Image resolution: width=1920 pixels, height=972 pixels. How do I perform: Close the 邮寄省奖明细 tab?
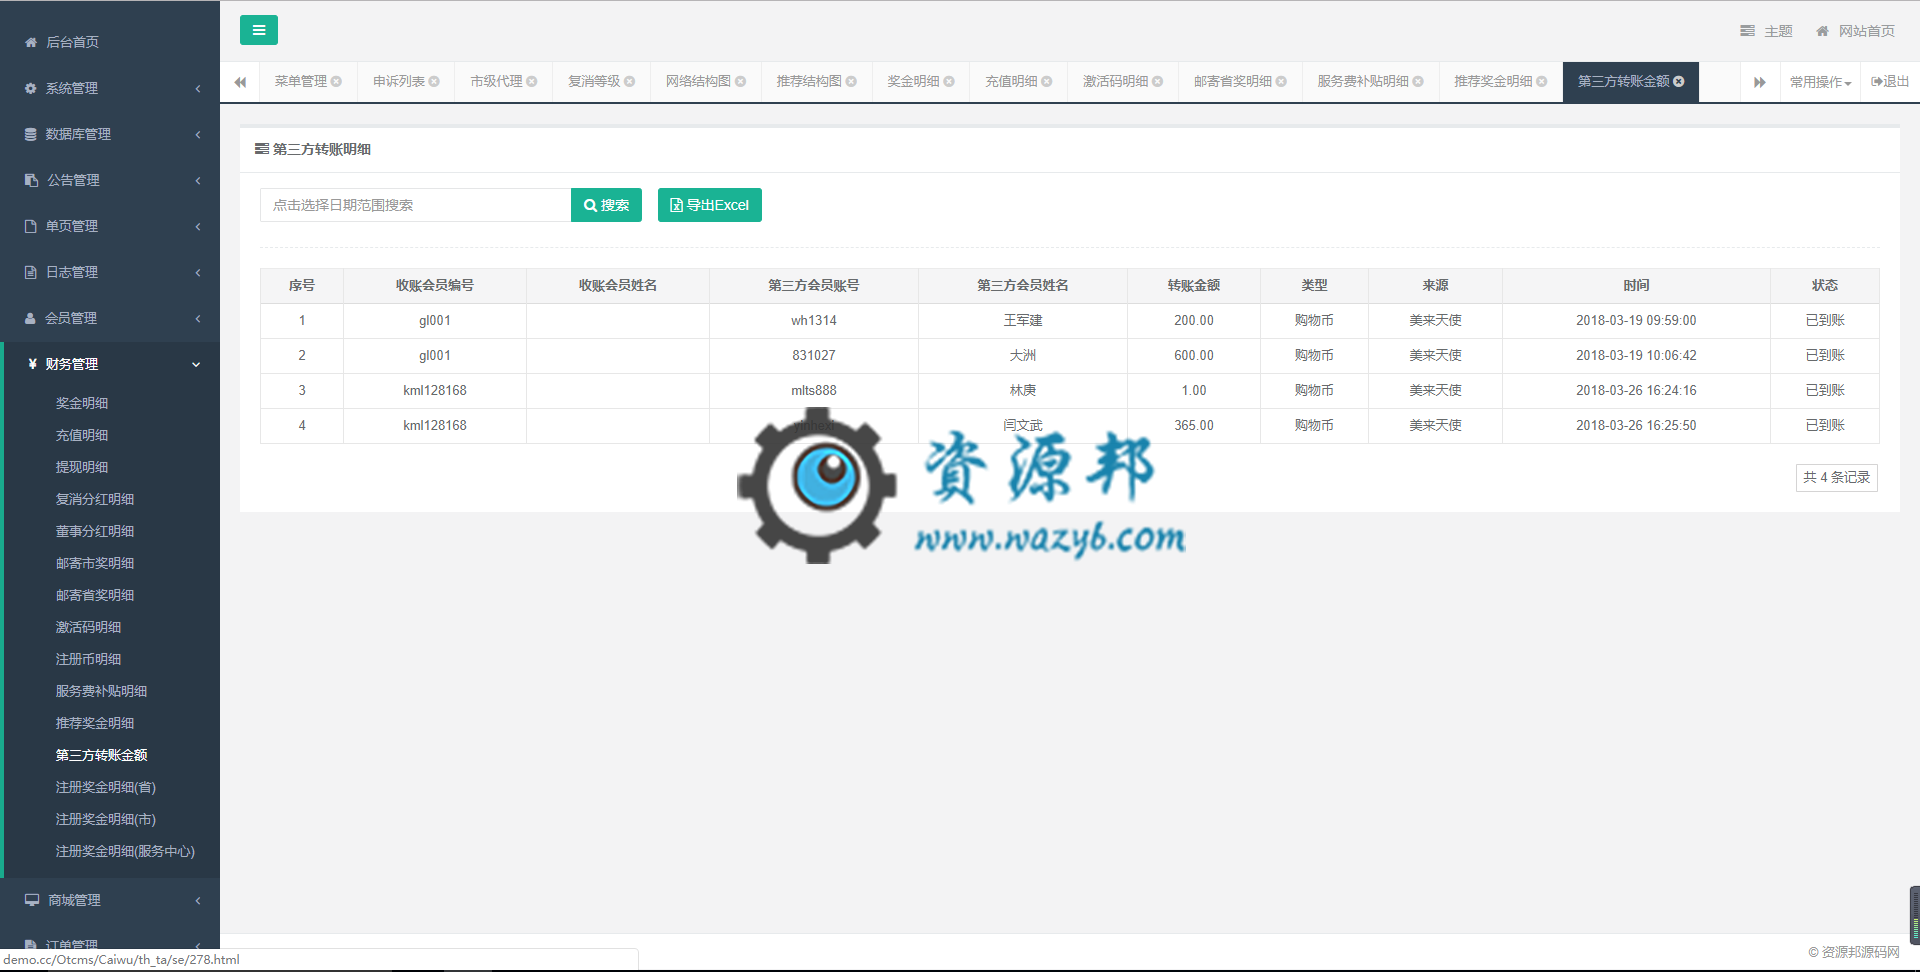click(1282, 82)
